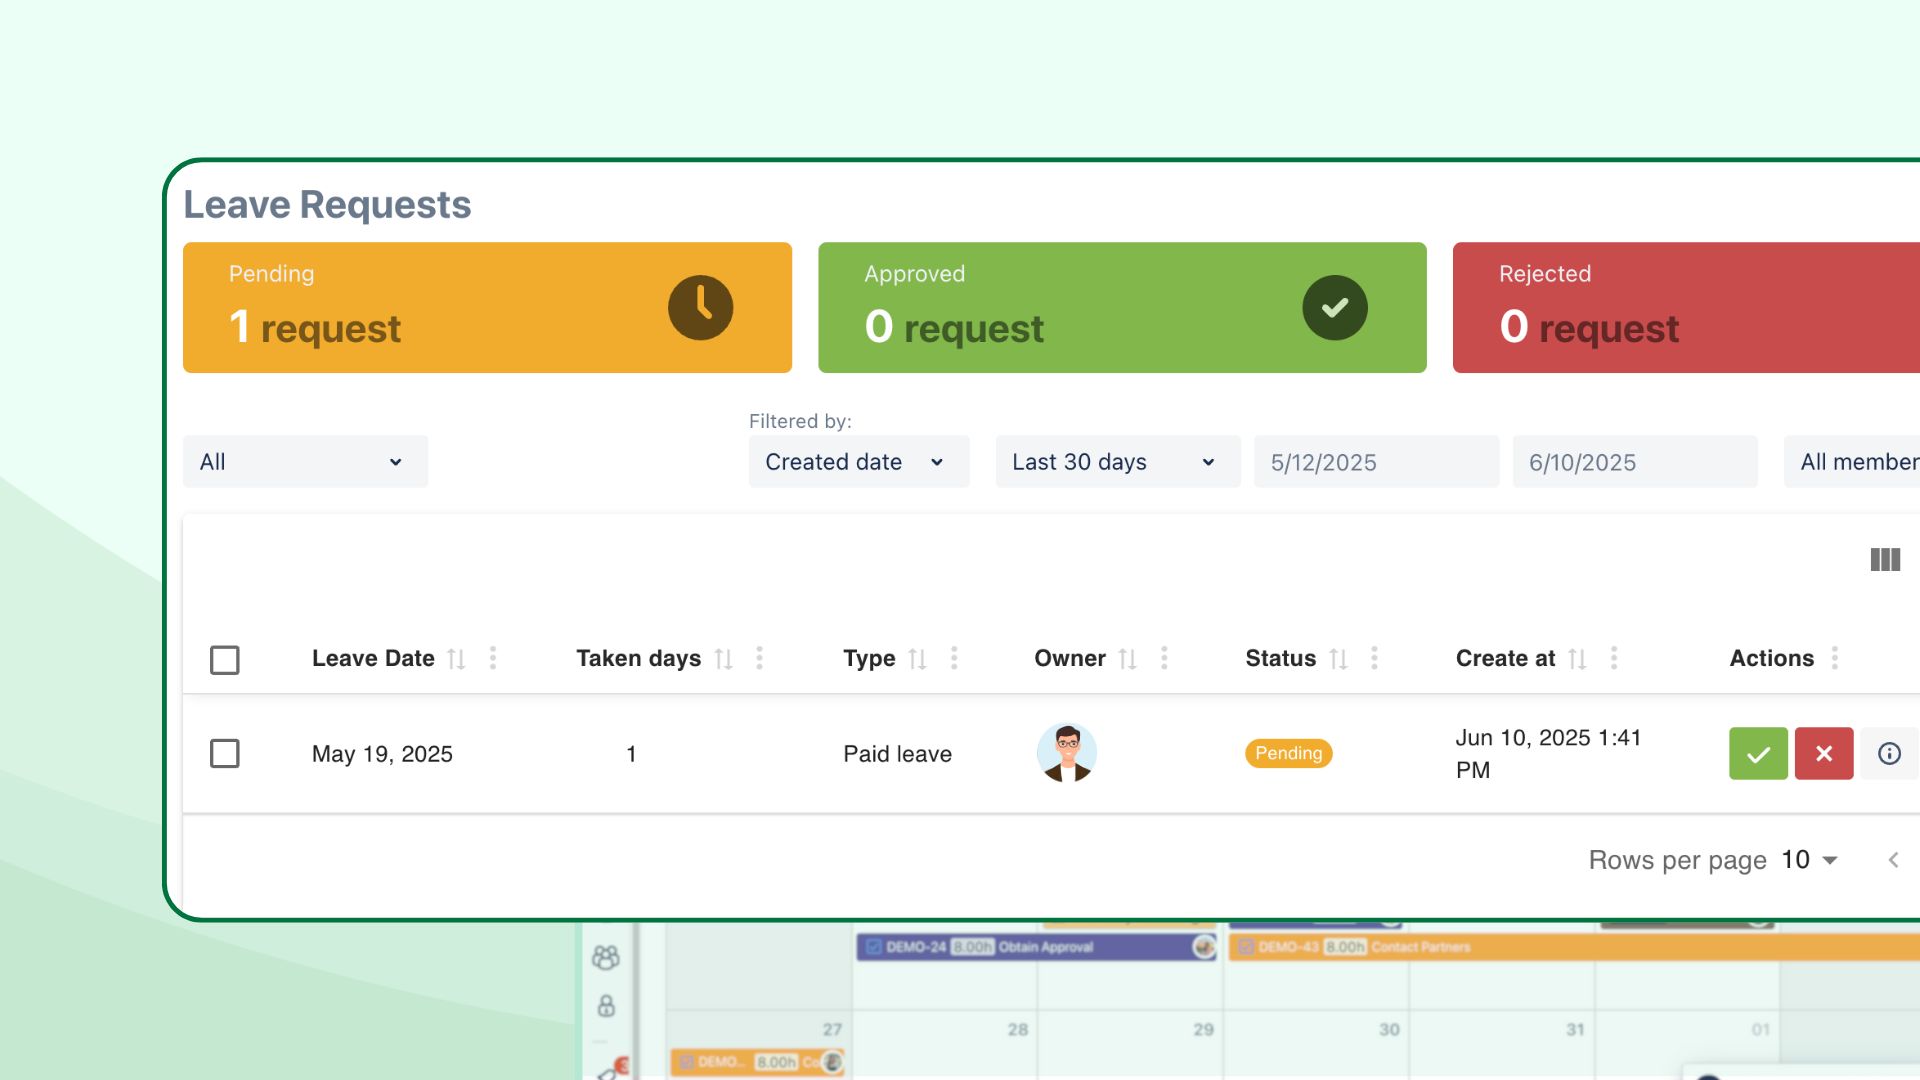
Task: Click the checkmark icon on the Approved card
Action: 1335,307
